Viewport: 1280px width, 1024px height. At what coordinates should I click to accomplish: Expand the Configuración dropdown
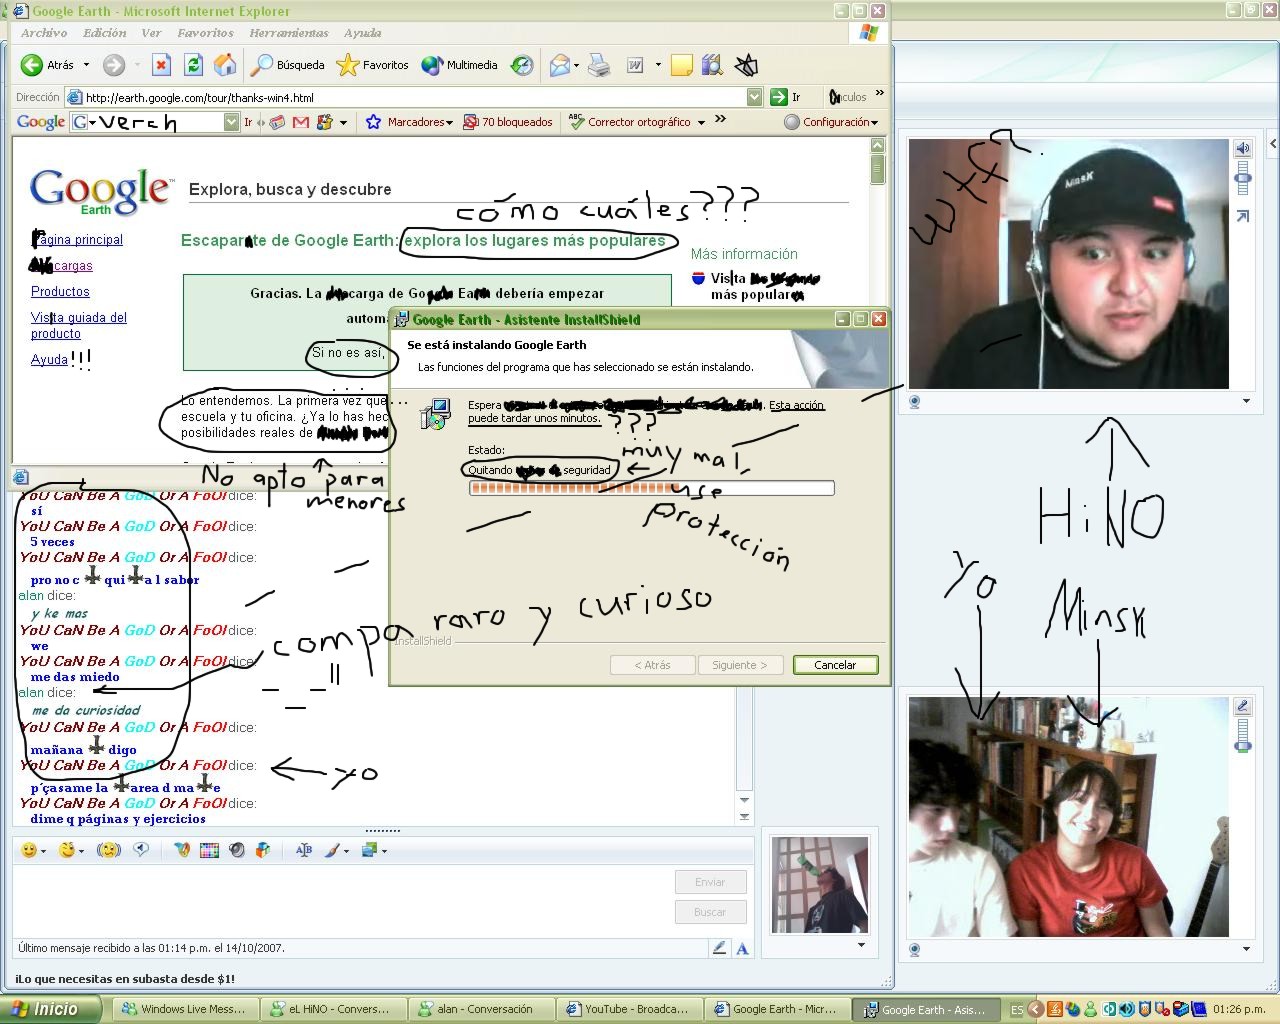tap(831, 122)
